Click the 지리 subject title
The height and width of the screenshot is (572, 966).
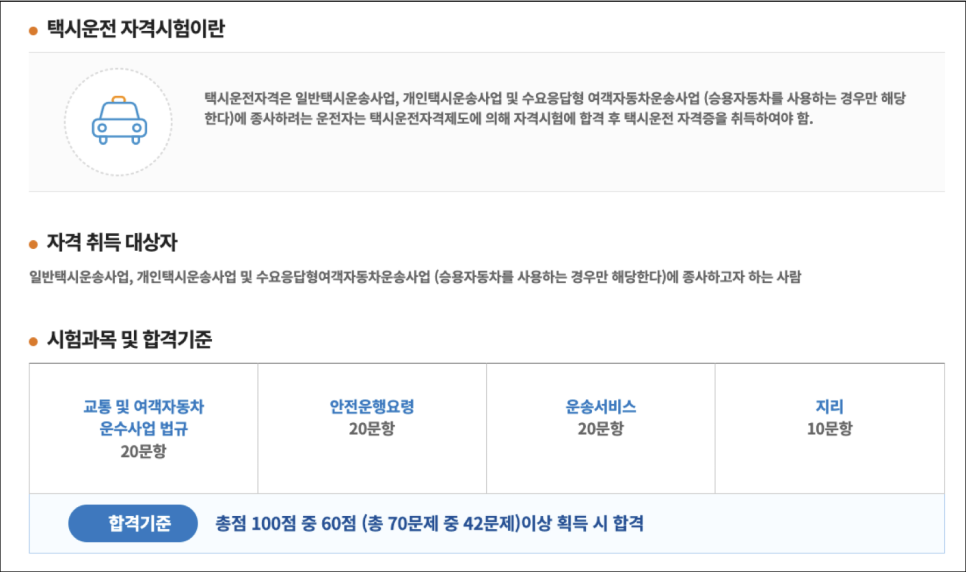(829, 406)
